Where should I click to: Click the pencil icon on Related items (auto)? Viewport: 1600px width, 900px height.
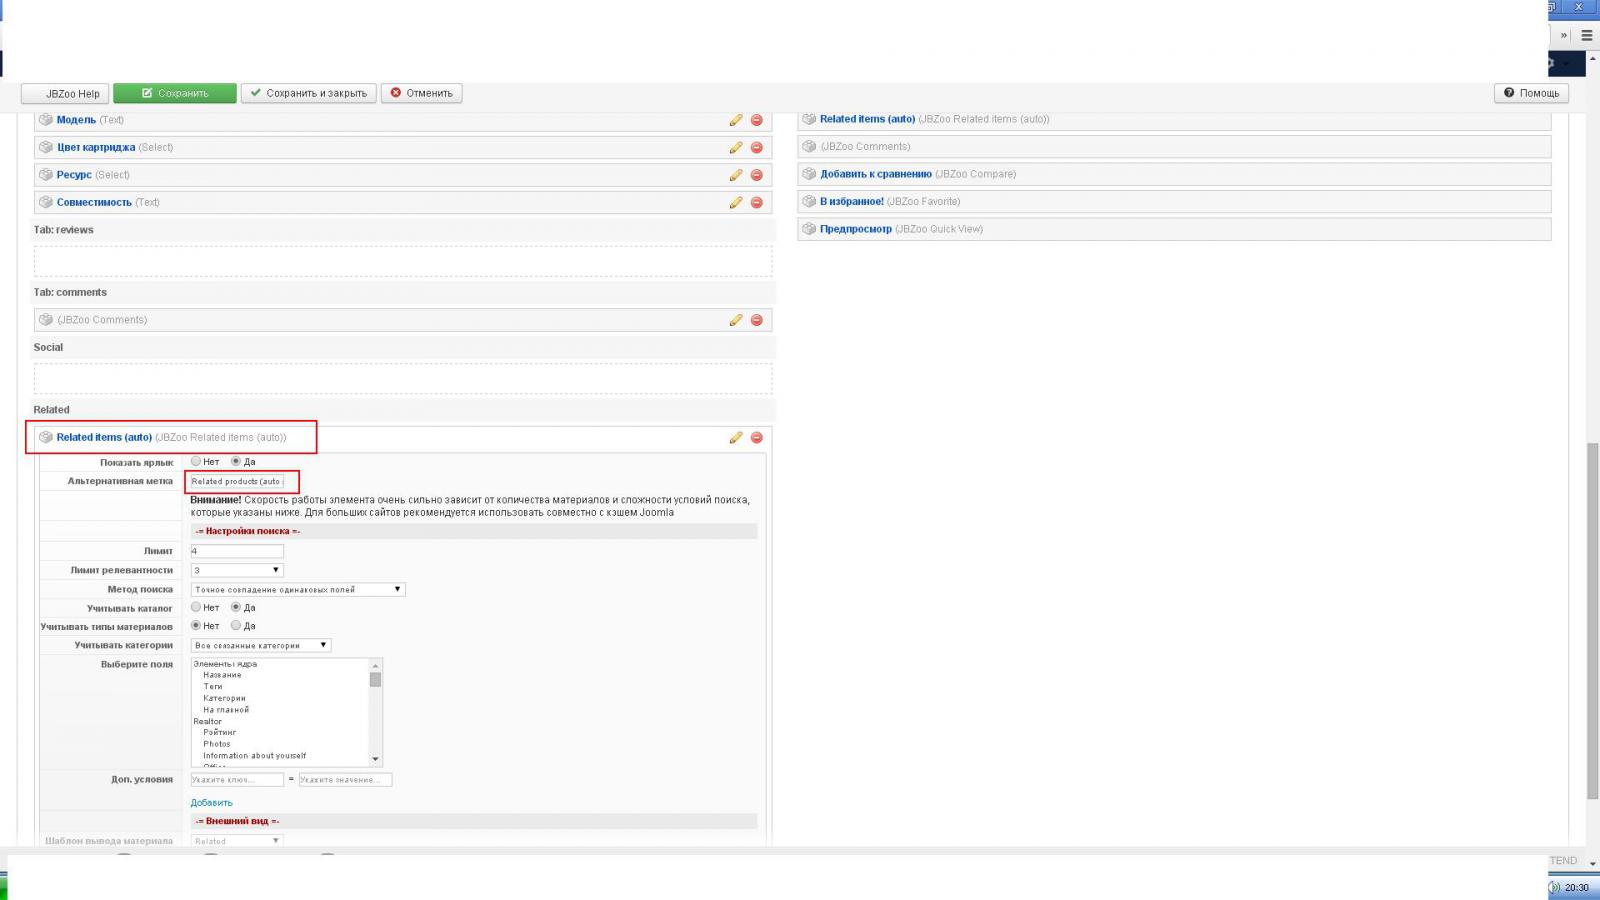(735, 438)
